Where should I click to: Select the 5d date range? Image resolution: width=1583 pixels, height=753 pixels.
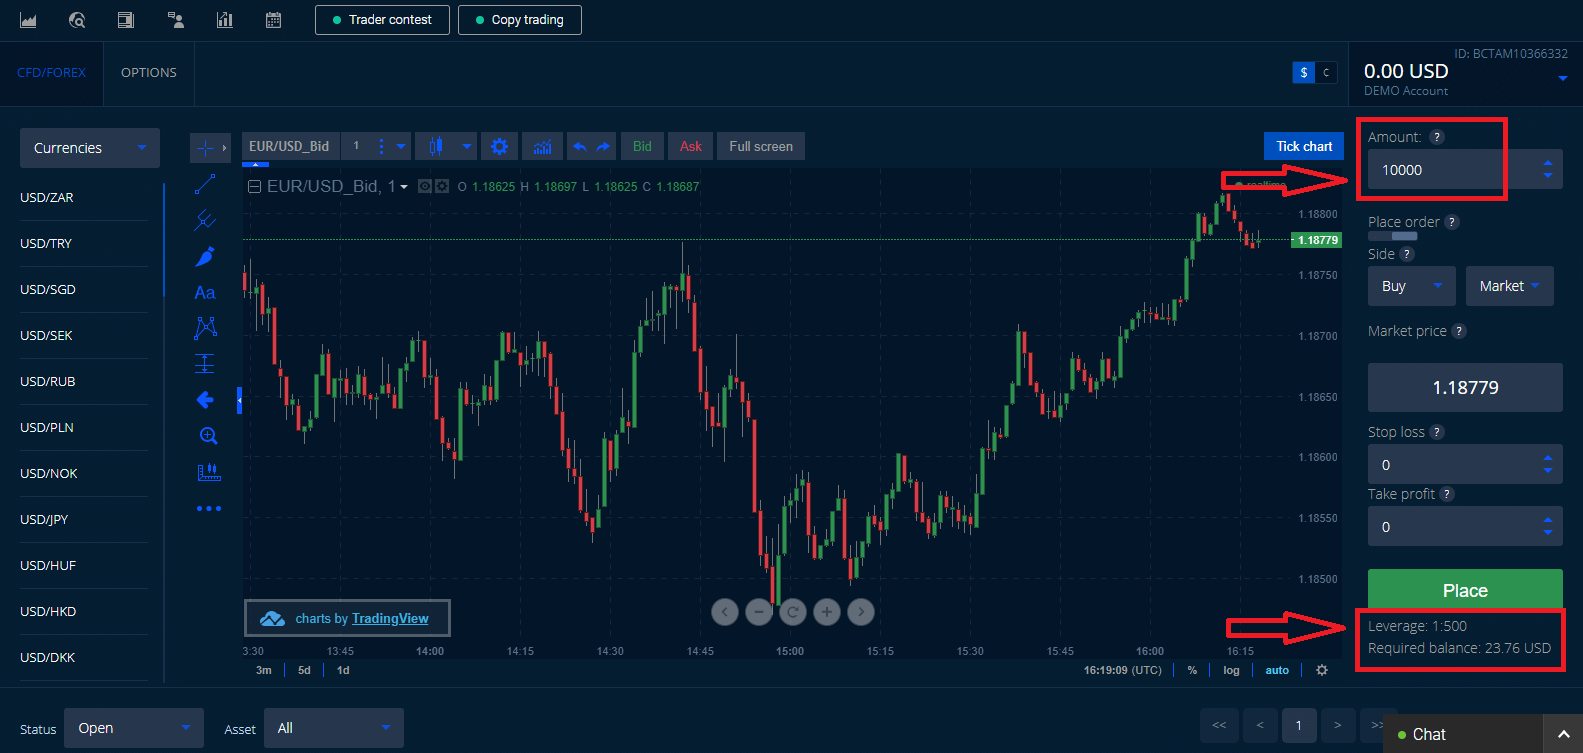[304, 670]
